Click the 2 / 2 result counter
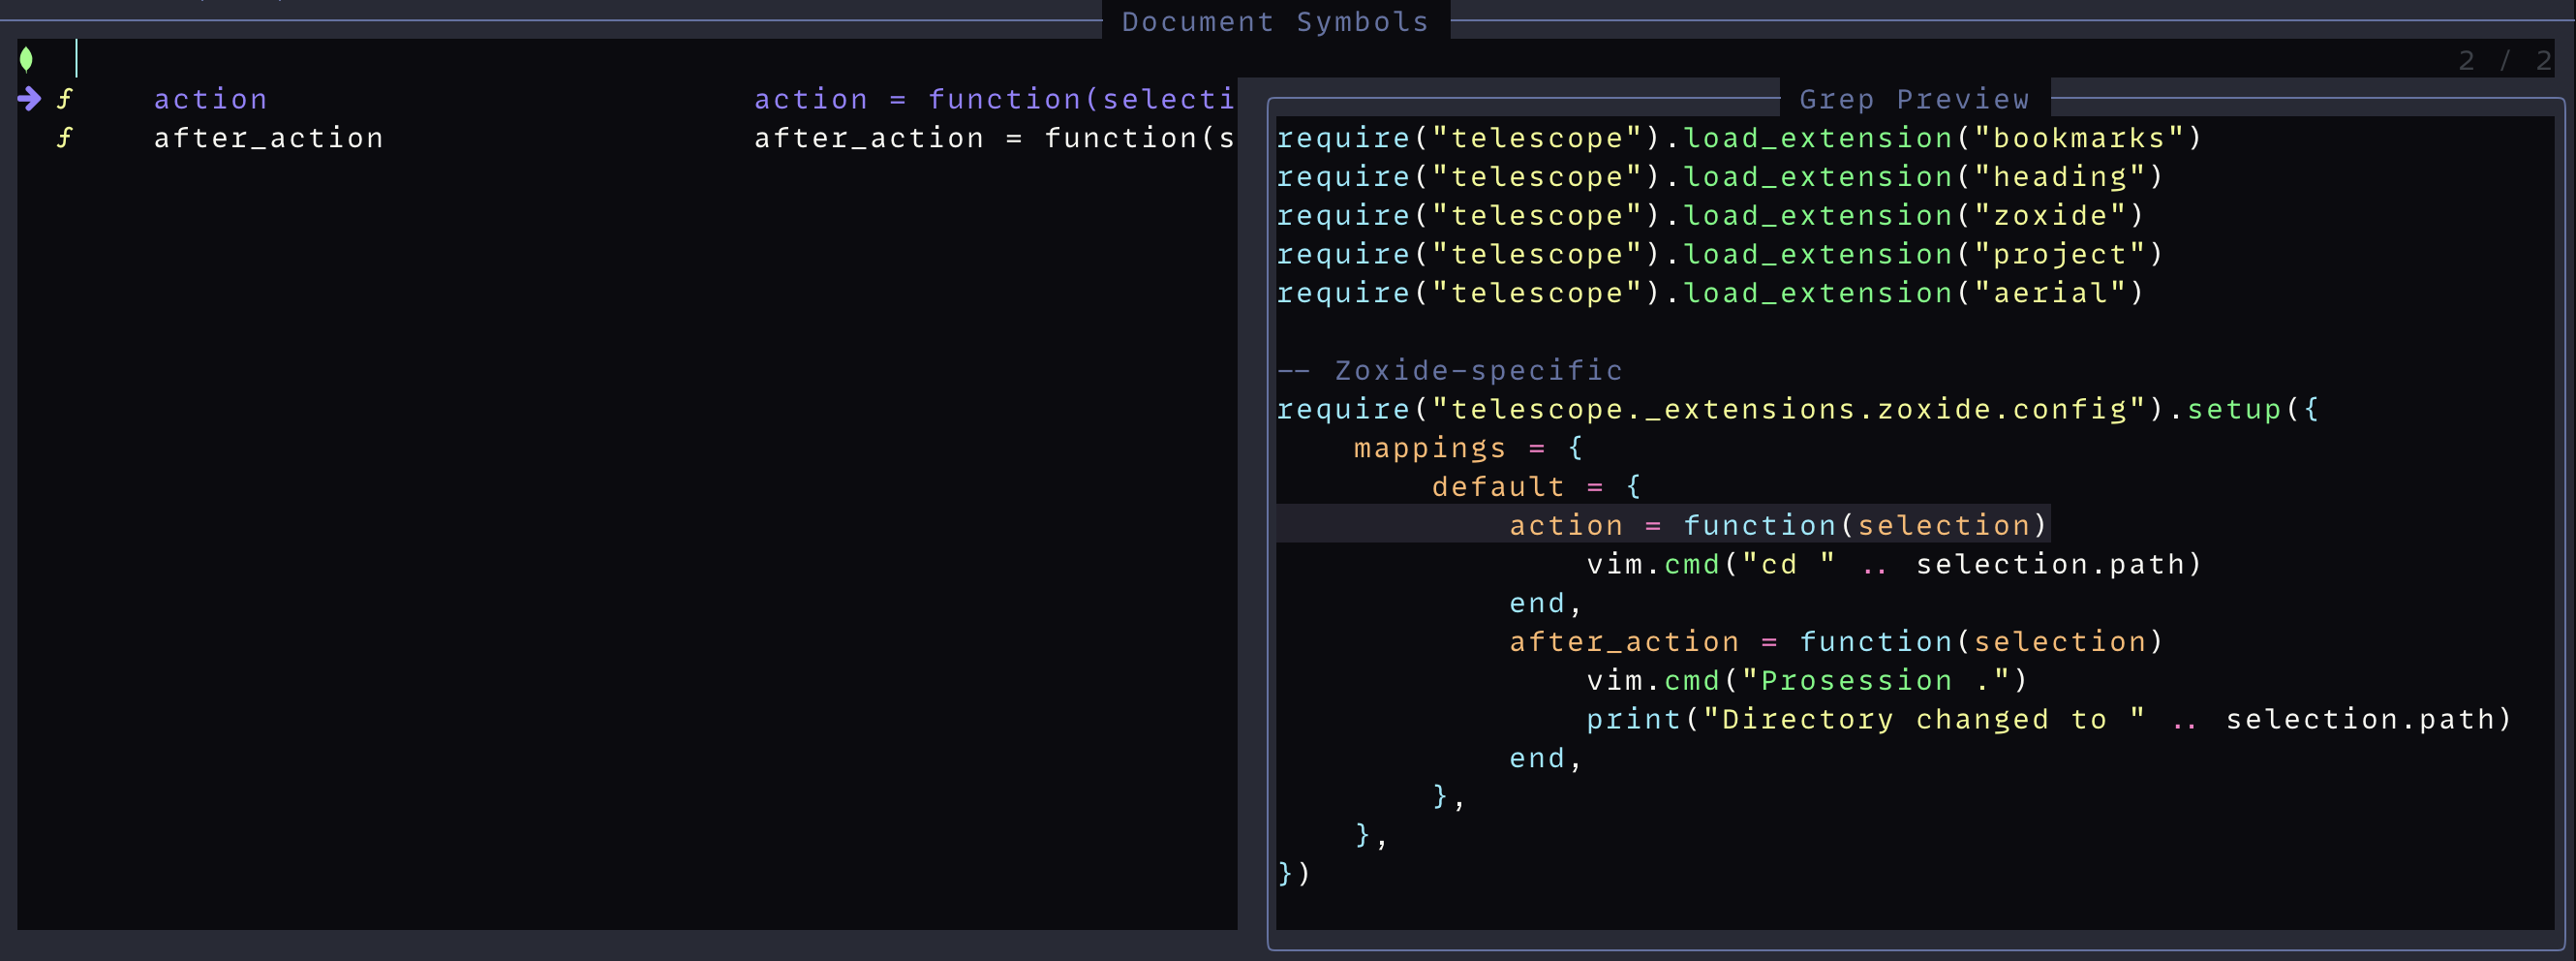This screenshot has height=961, width=2576. coord(2505,60)
